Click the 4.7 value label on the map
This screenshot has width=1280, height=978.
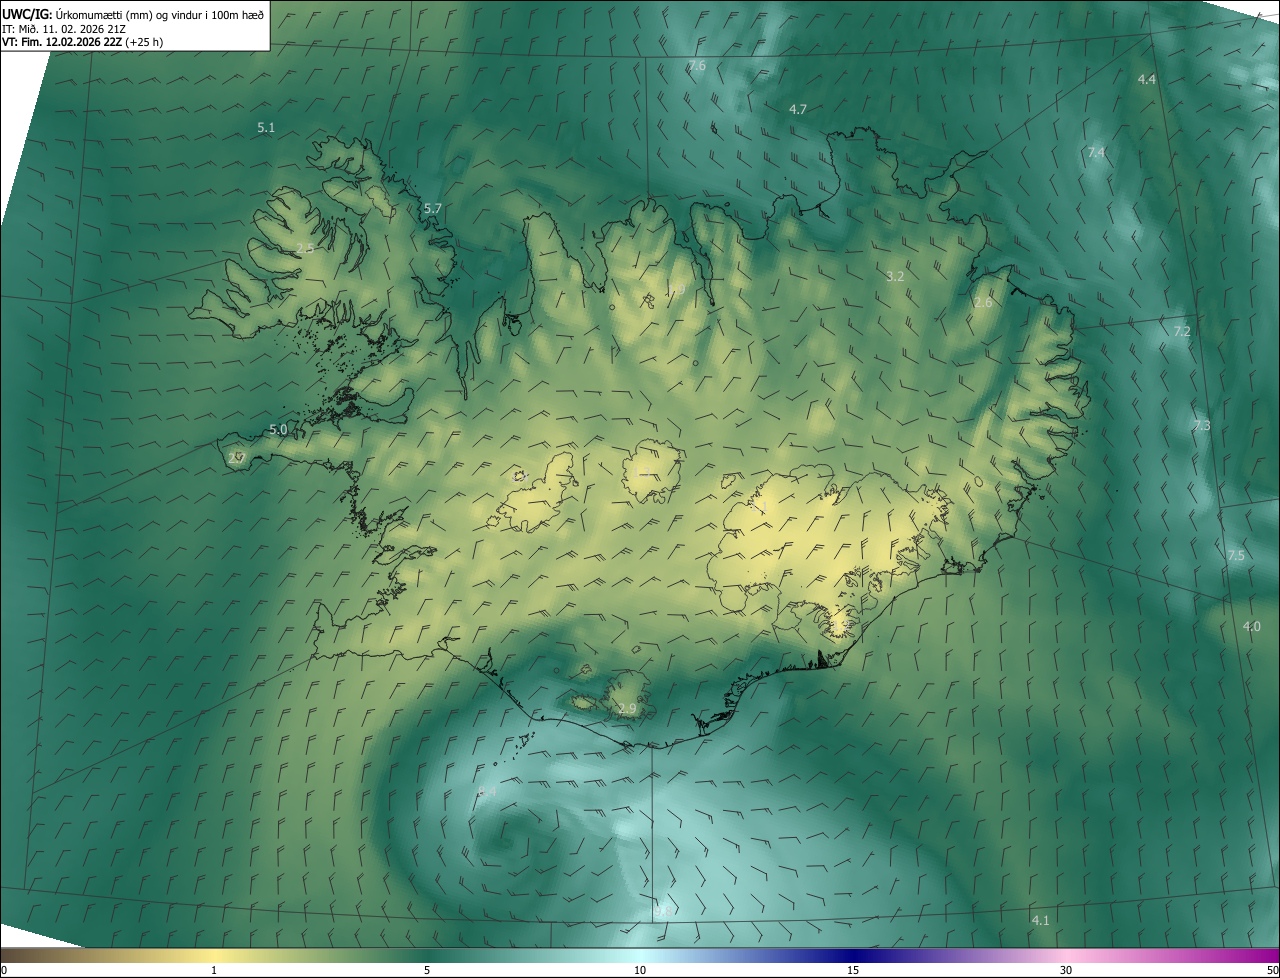click(798, 109)
